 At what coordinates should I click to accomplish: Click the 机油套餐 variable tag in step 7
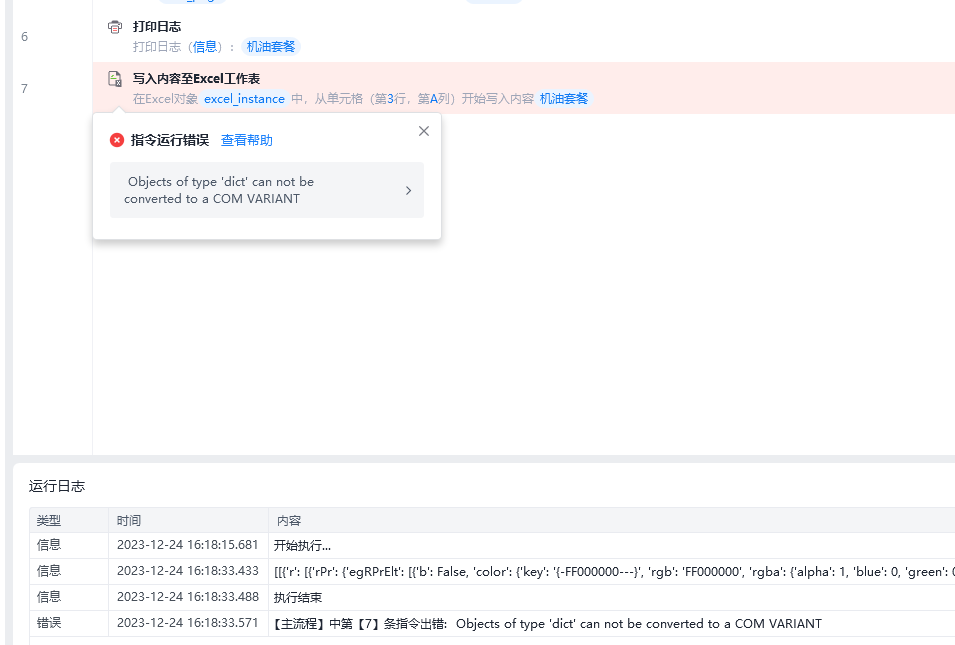[564, 99]
